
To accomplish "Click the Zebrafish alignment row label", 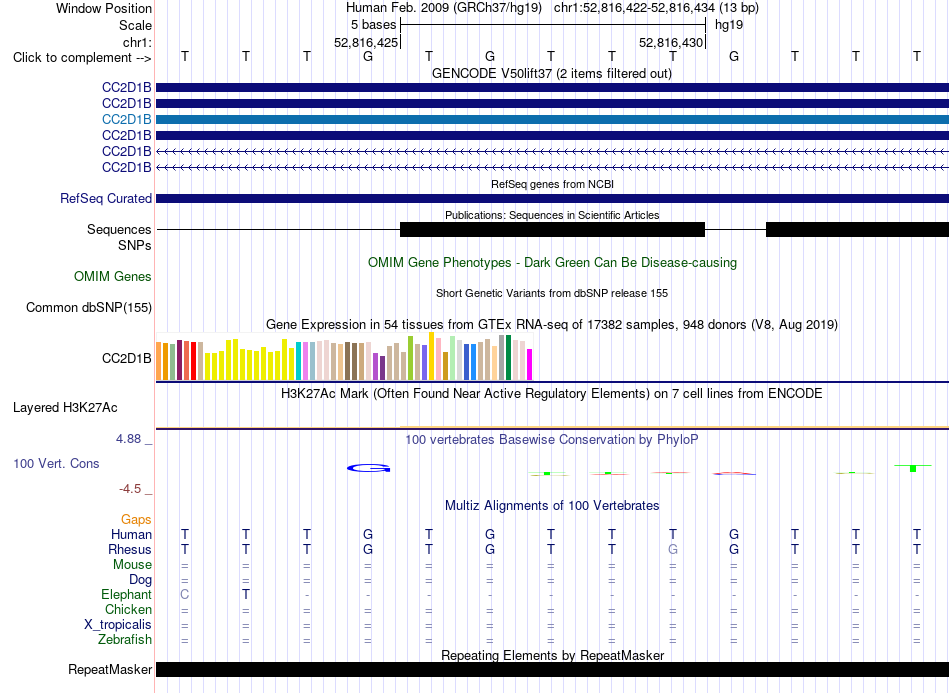I will point(125,640).
